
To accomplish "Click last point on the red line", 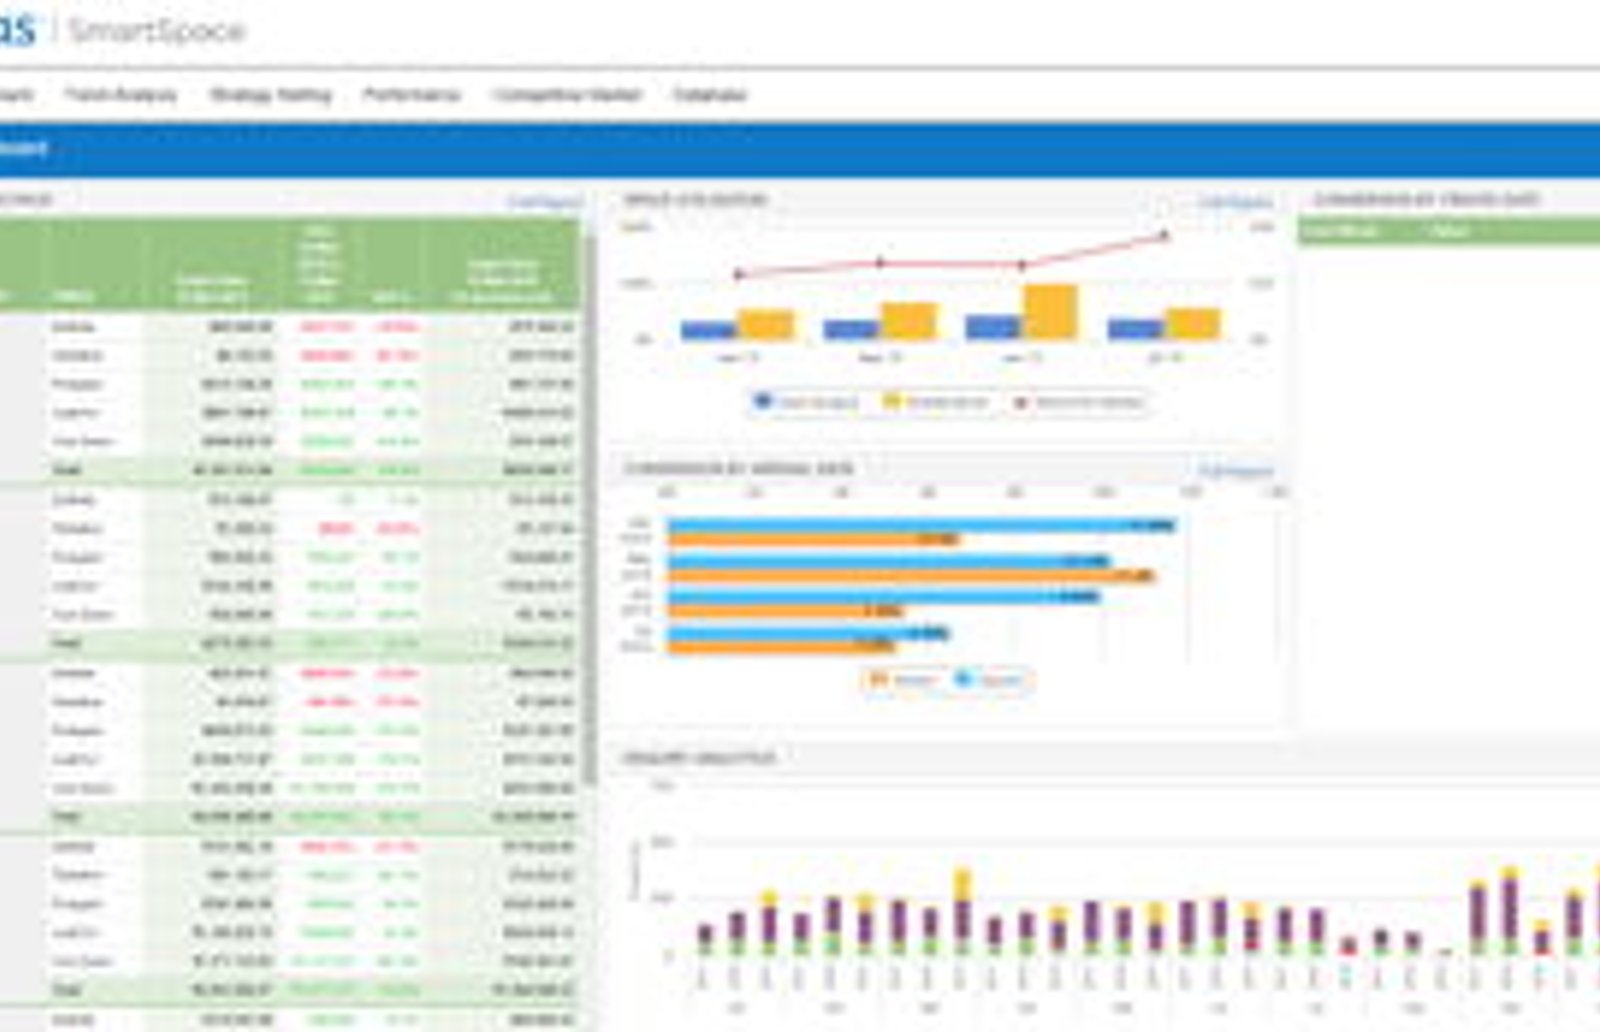I will [x=1164, y=236].
